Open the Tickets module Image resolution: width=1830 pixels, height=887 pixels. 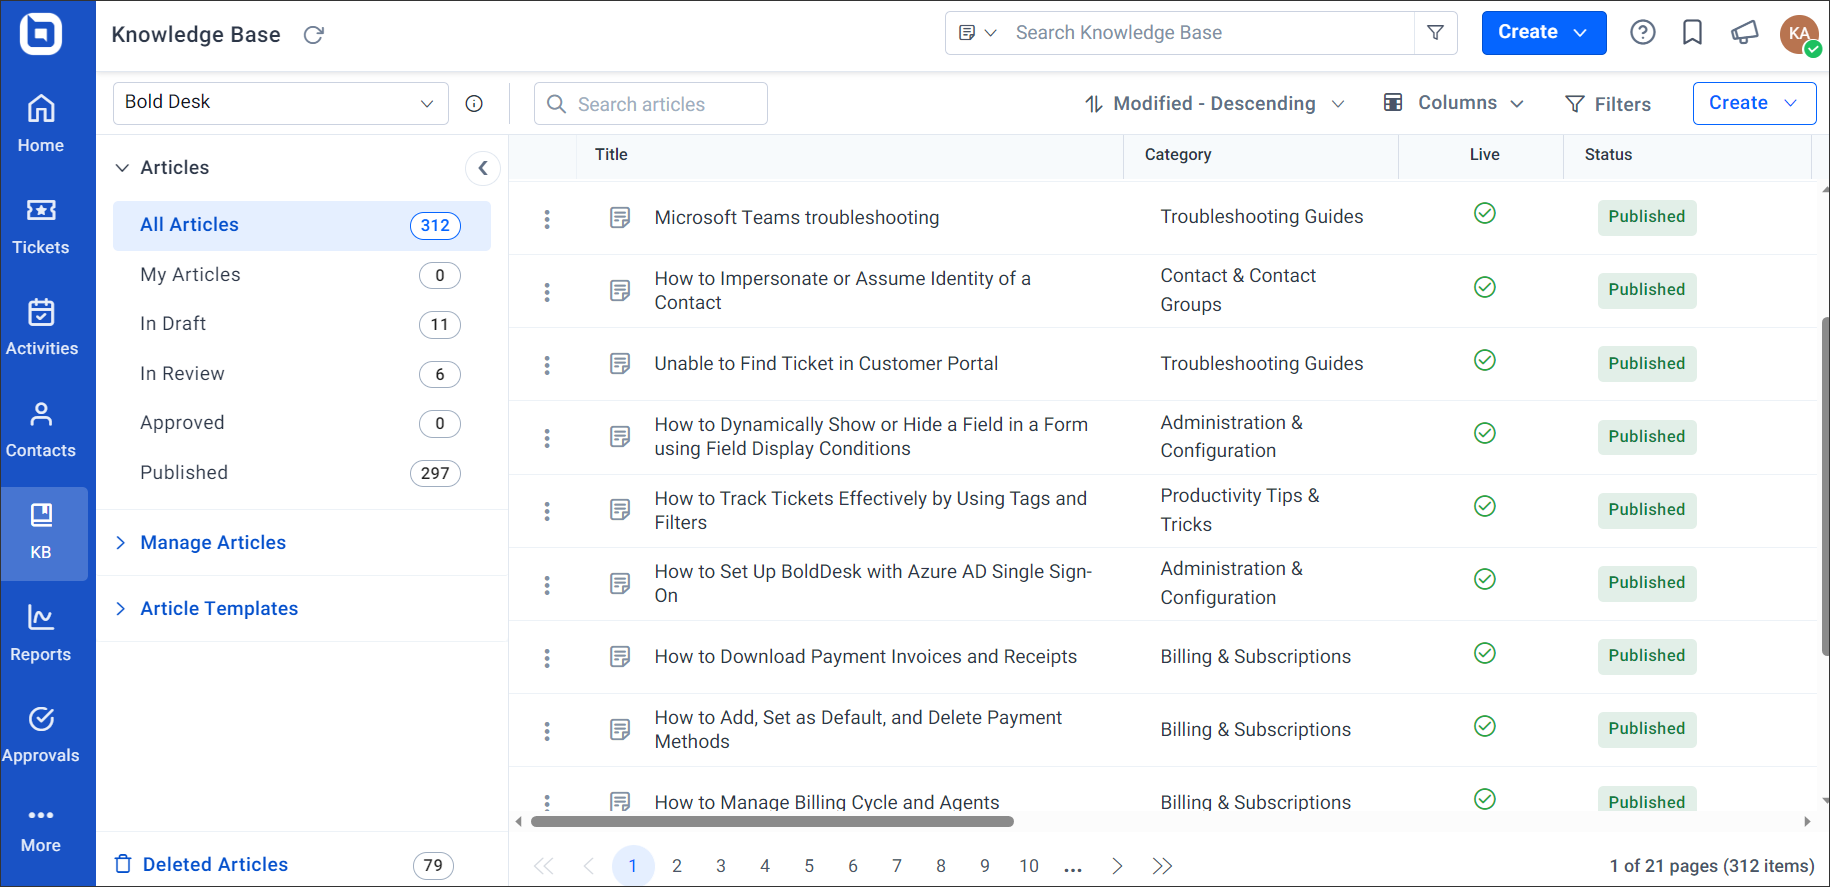[x=41, y=227]
